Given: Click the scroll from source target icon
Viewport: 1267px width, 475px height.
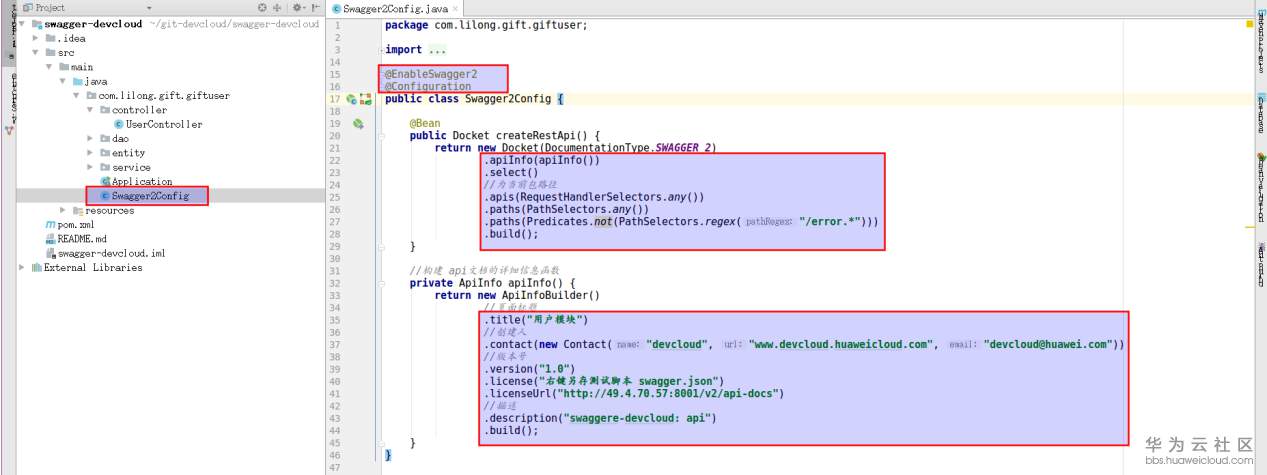Looking at the screenshot, I should pos(262,7).
